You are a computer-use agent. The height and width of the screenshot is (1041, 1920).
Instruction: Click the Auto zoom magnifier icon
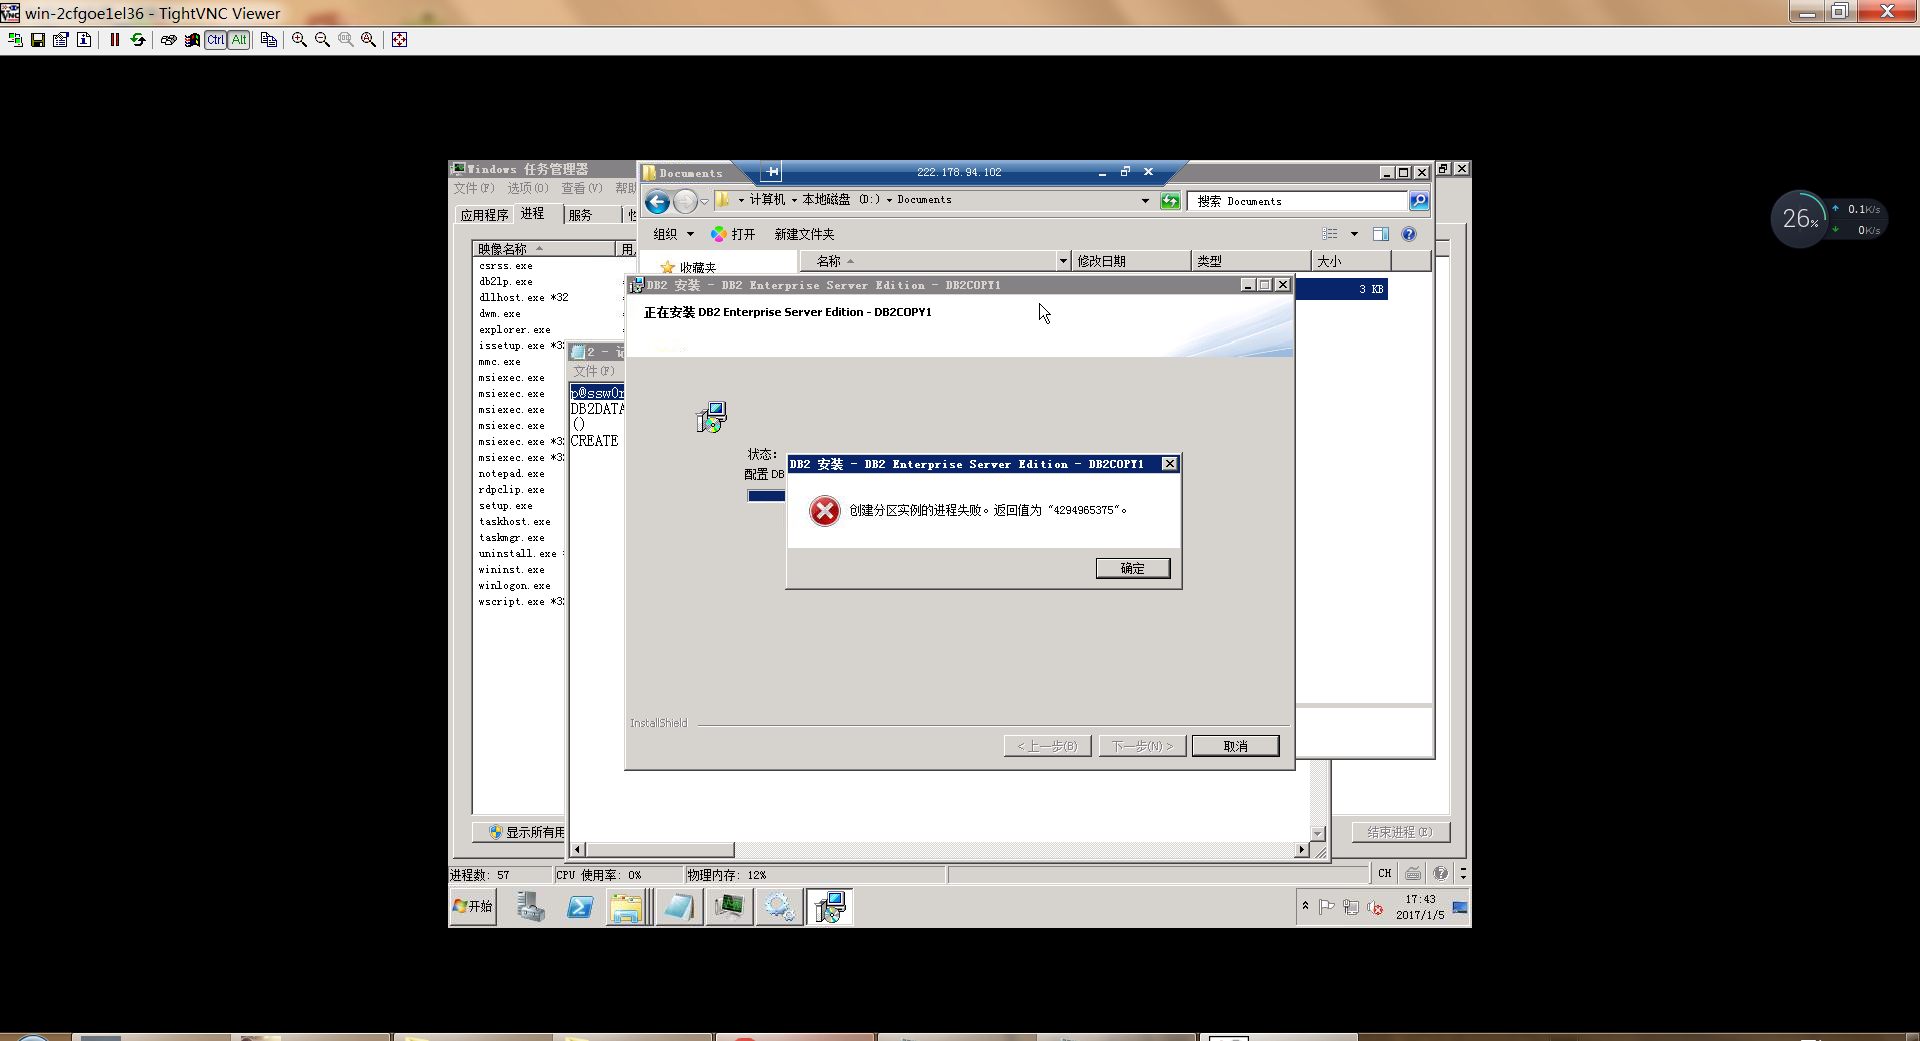coord(368,40)
